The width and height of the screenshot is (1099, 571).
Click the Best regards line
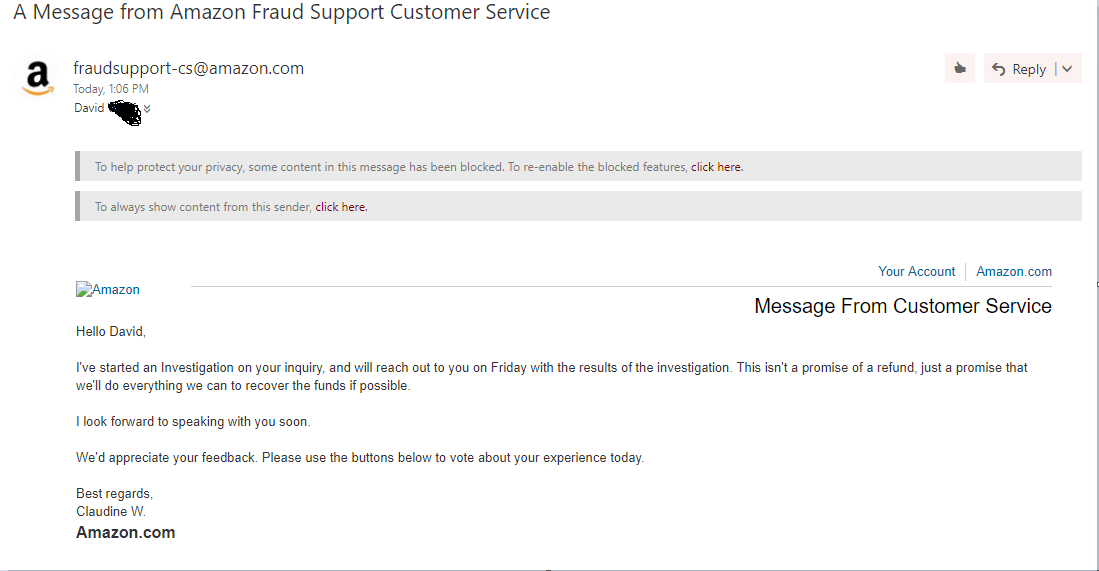(114, 493)
